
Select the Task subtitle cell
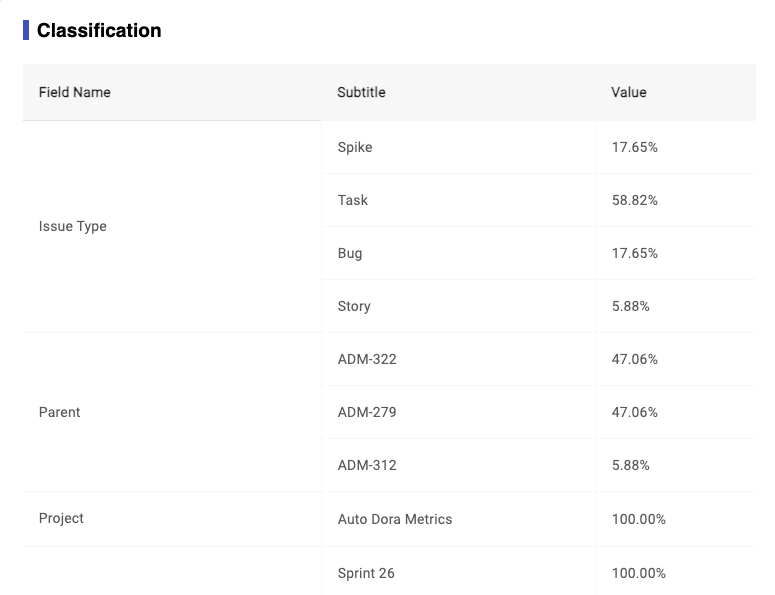pos(353,200)
